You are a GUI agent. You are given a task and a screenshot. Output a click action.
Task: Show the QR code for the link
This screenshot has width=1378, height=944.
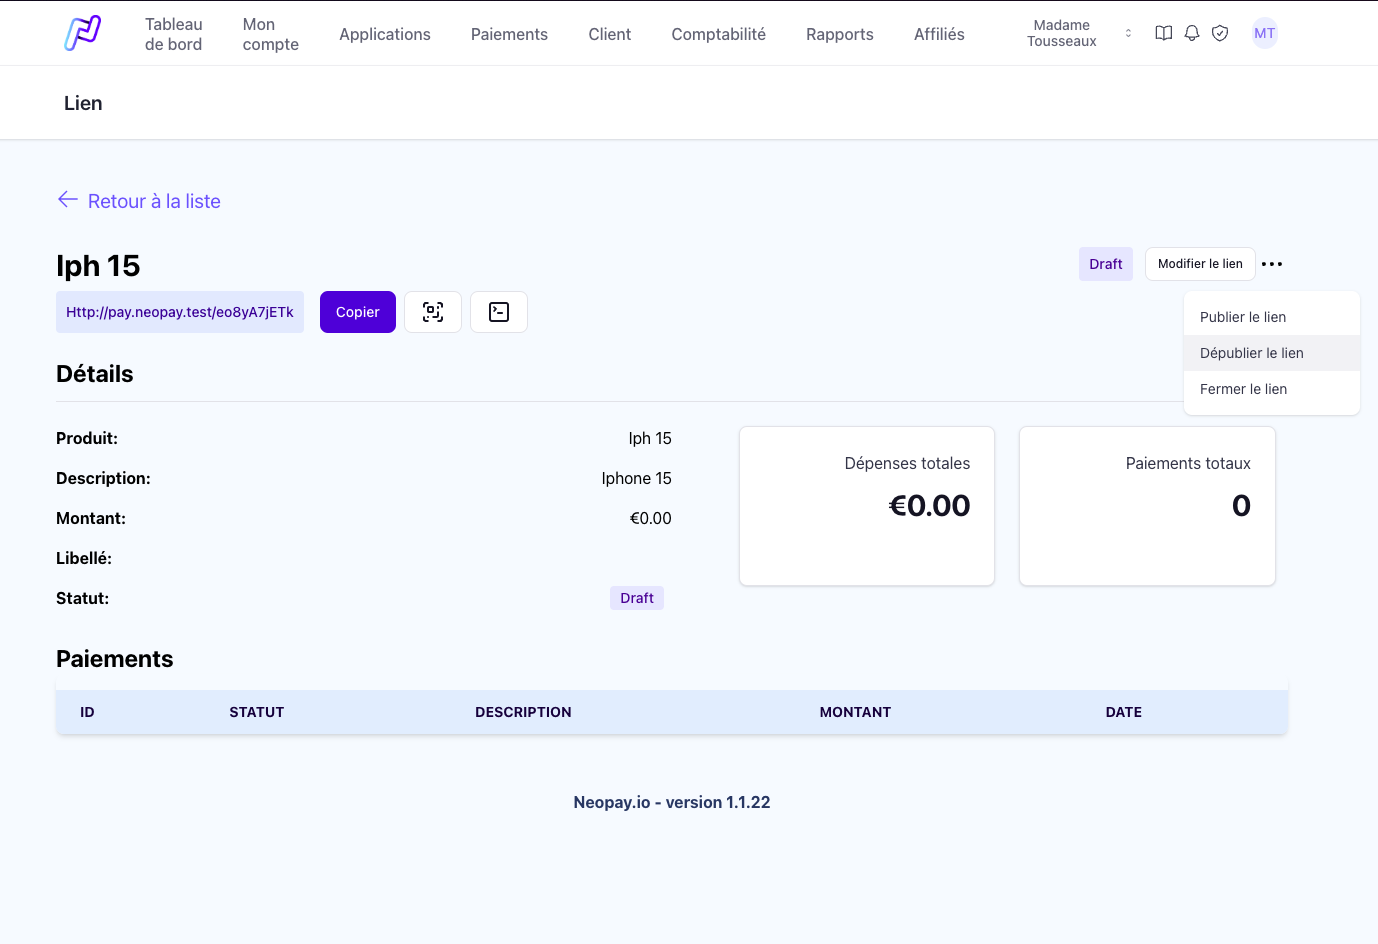[433, 312]
